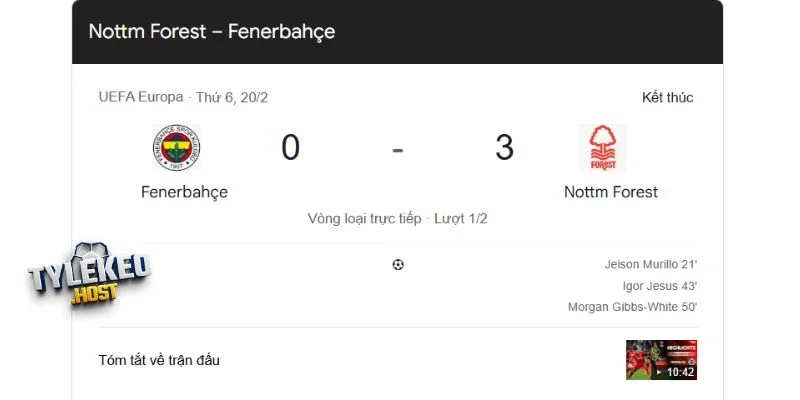The height and width of the screenshot is (400, 800).
Task: Select goalscorer Igor Jesus 43'
Action: (659, 286)
